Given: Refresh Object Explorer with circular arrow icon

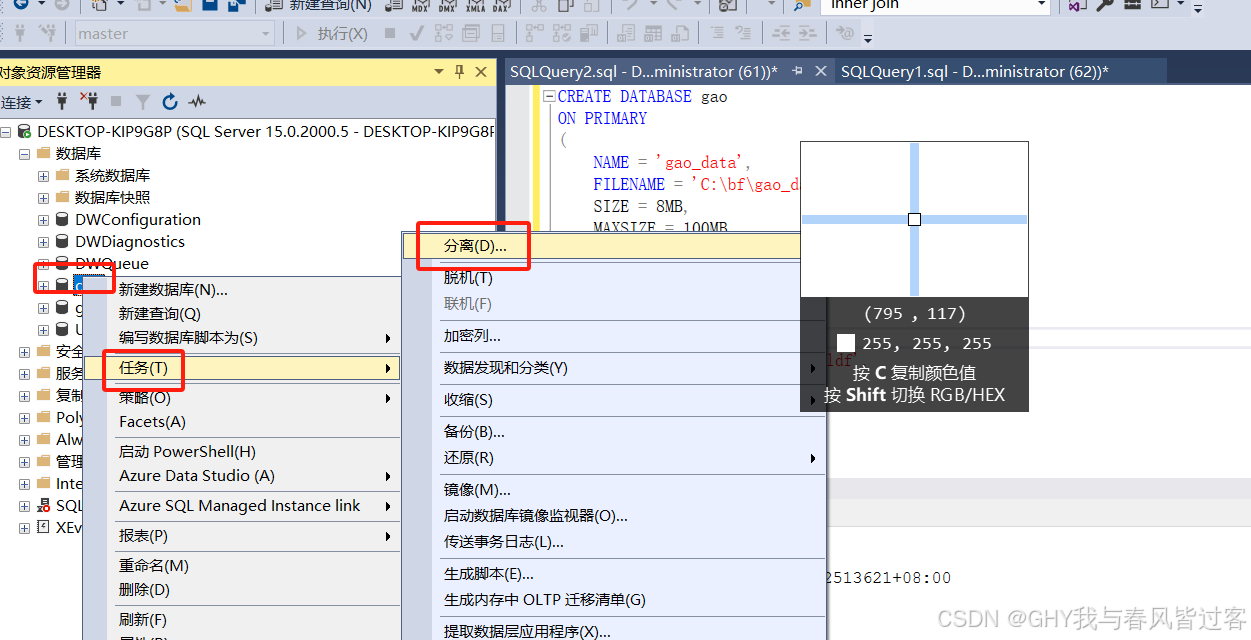Looking at the screenshot, I should tap(170, 101).
